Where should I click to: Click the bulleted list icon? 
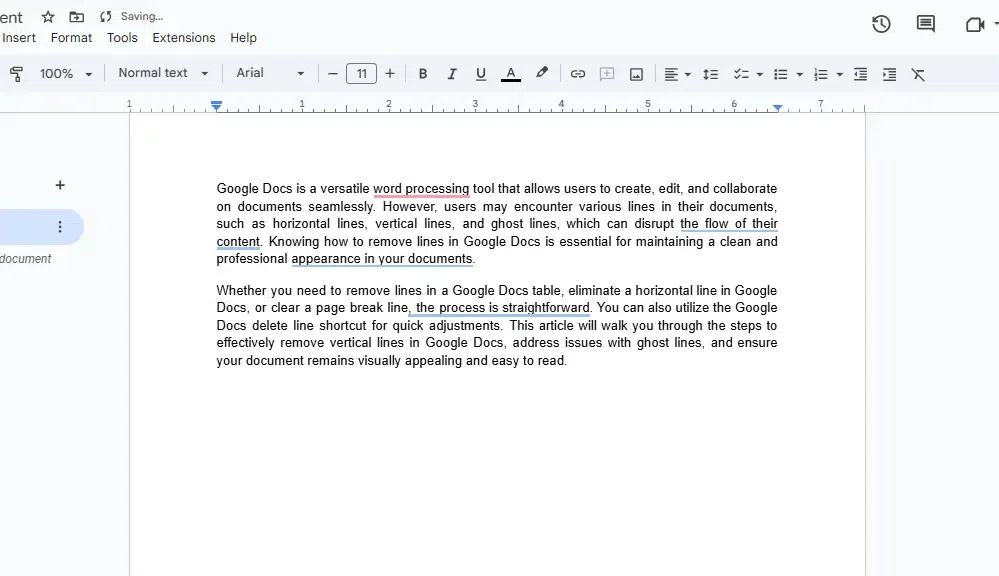[780, 75]
